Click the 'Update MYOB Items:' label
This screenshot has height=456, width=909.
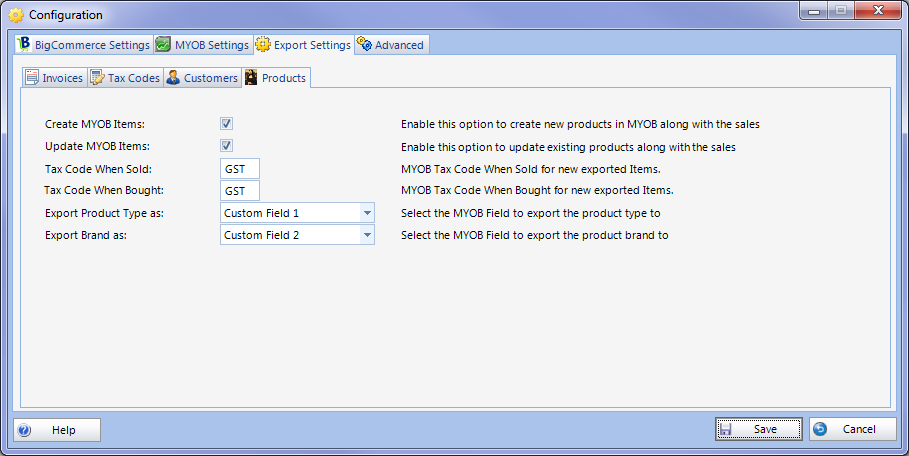tap(97, 146)
